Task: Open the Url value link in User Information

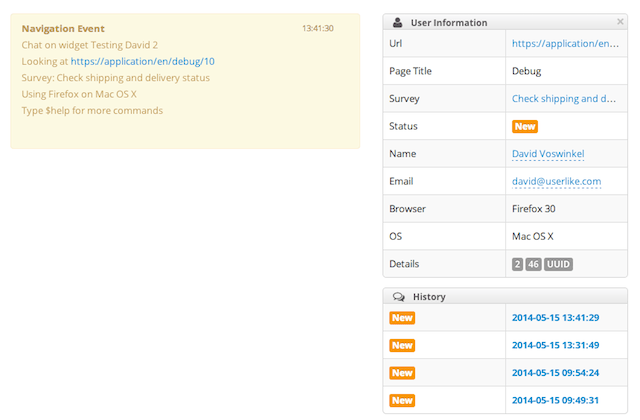Action: [x=566, y=44]
